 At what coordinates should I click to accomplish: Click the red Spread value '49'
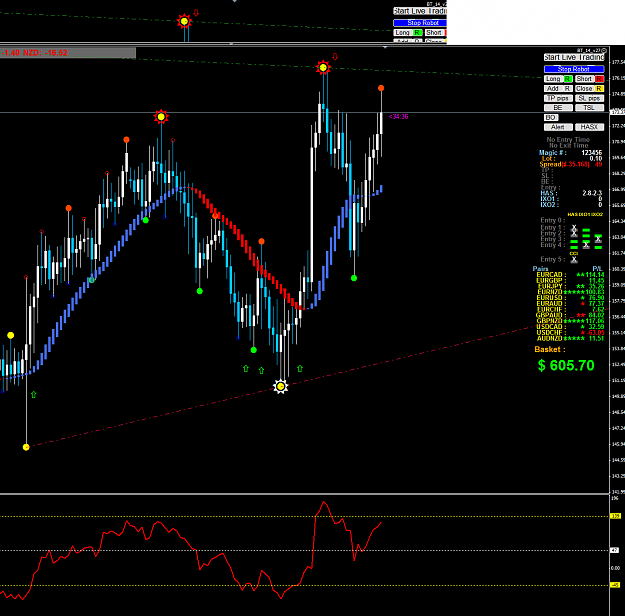coord(599,164)
